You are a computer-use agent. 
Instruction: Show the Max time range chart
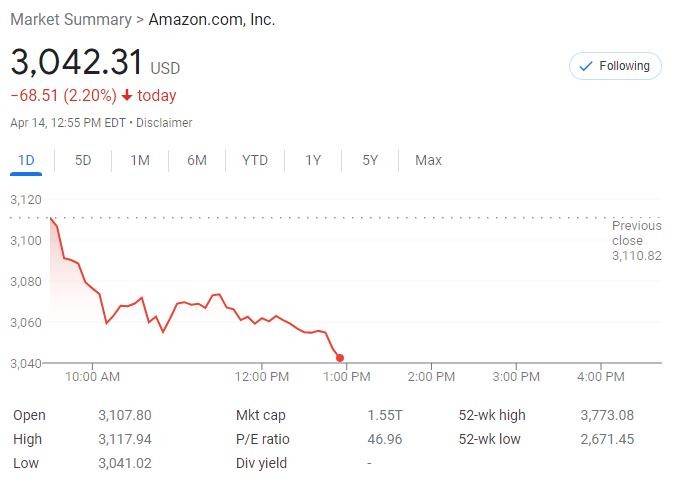[428, 160]
